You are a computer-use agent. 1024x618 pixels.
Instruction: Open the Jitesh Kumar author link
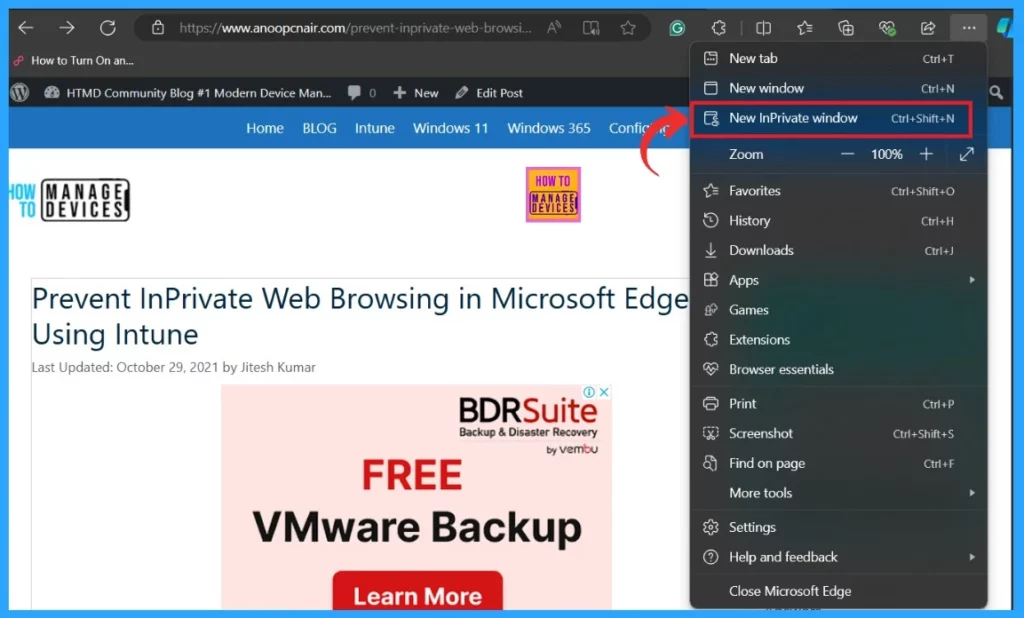[x=278, y=367]
